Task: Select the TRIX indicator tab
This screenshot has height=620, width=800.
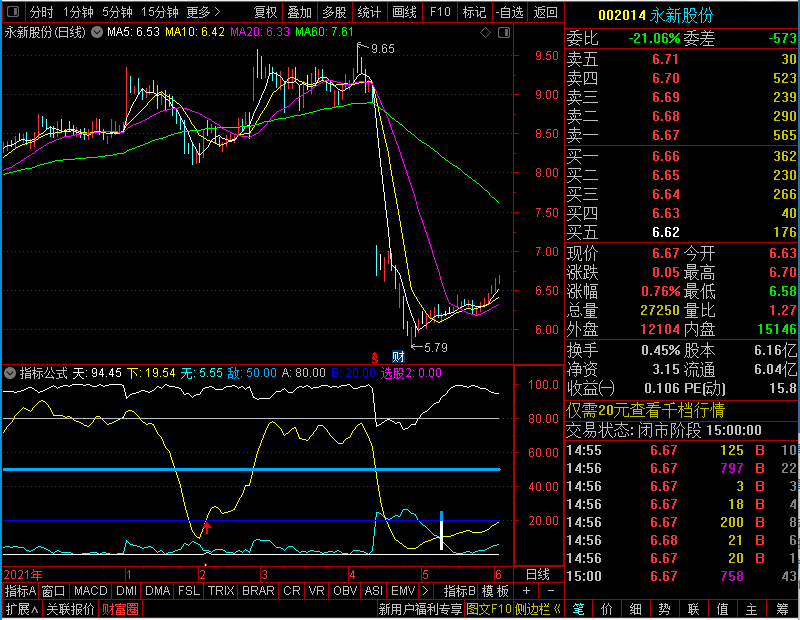Action: pyautogui.click(x=221, y=591)
